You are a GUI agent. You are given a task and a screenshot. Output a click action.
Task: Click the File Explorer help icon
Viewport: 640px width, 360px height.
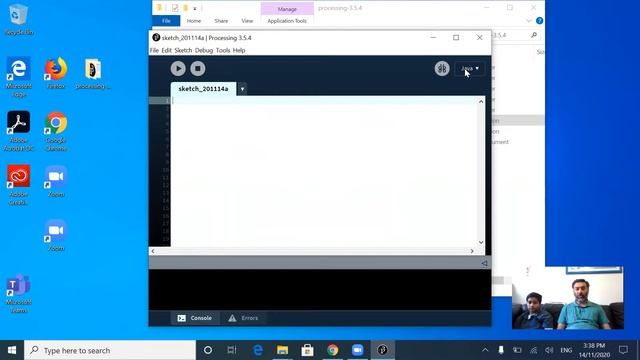click(x=539, y=21)
